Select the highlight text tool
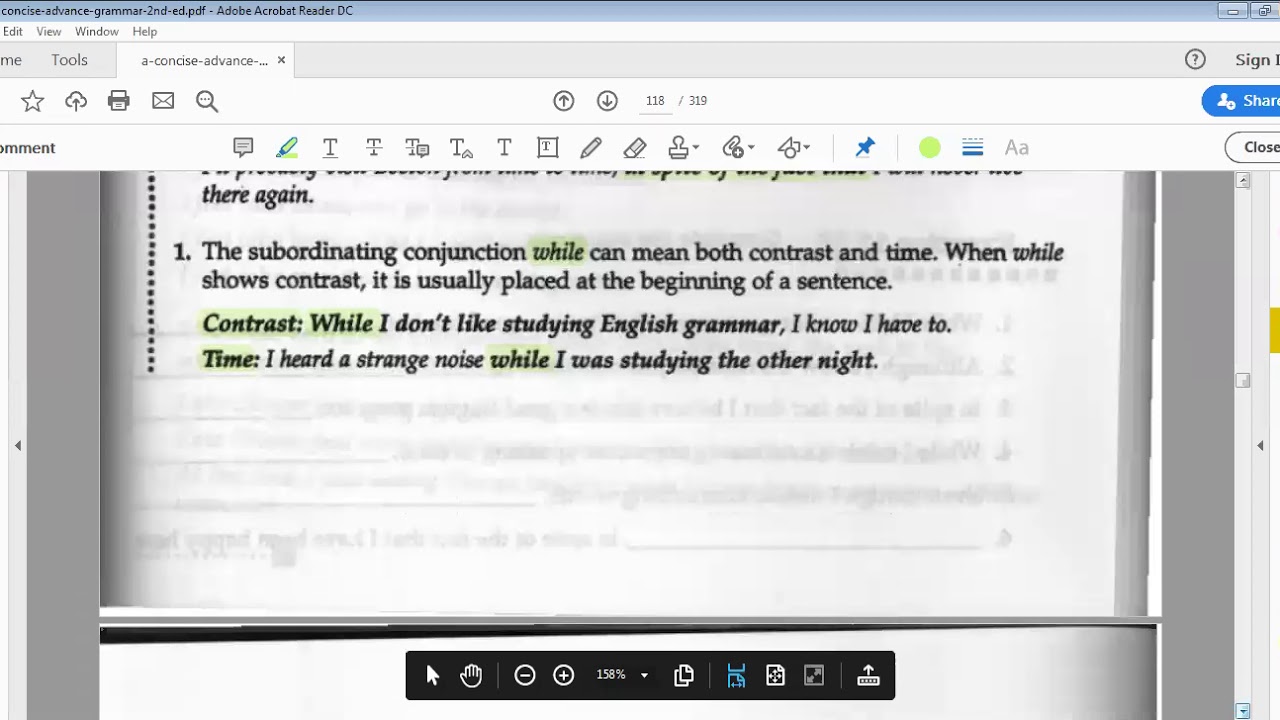Viewport: 1280px width, 720px height. (287, 148)
